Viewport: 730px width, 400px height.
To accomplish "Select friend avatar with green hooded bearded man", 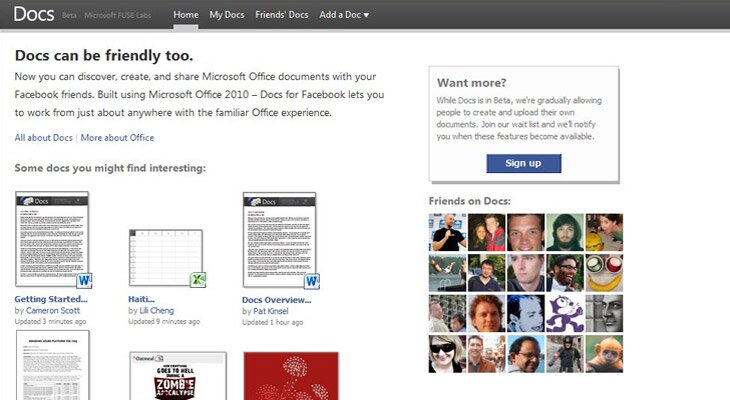I will coord(565,232).
